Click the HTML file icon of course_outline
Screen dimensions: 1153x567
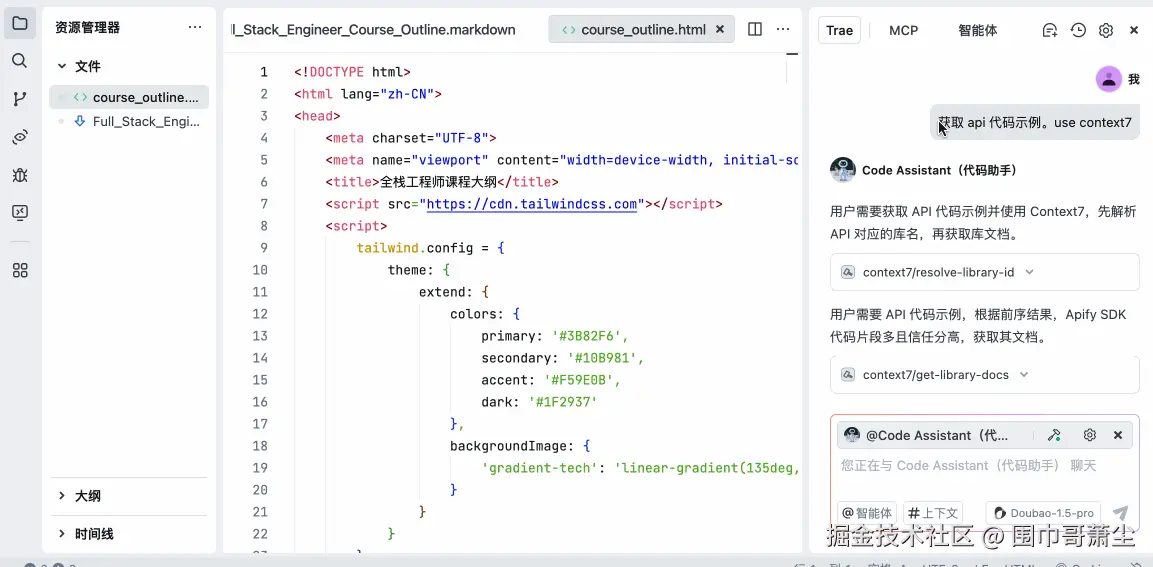click(x=80, y=97)
